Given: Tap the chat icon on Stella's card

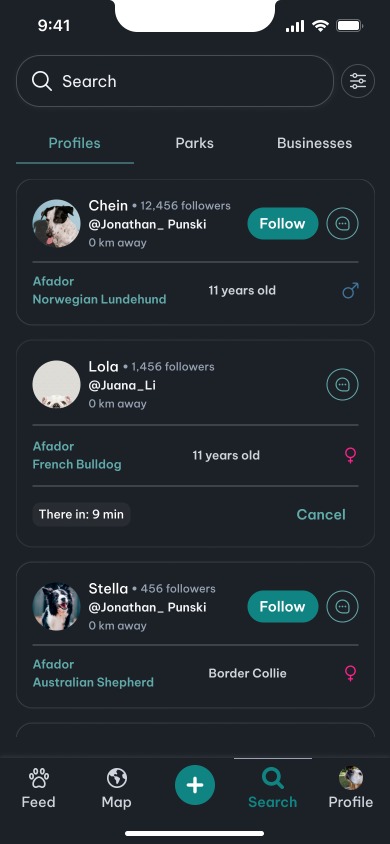Looking at the screenshot, I should (343, 607).
